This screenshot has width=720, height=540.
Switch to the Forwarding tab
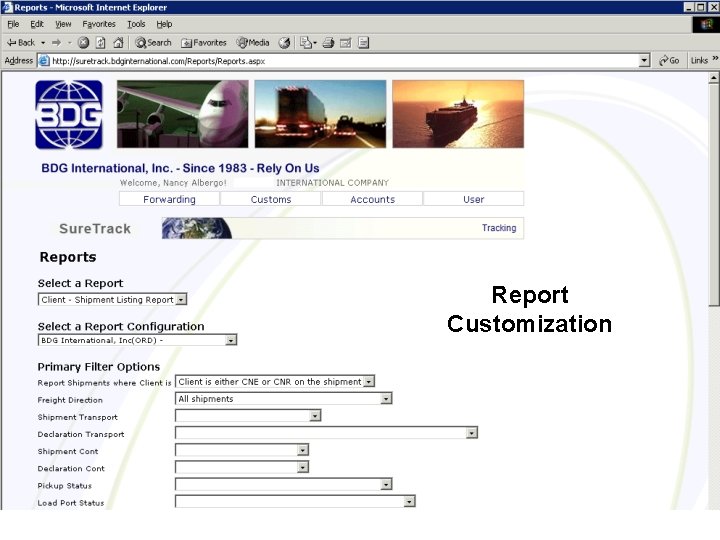[169, 199]
